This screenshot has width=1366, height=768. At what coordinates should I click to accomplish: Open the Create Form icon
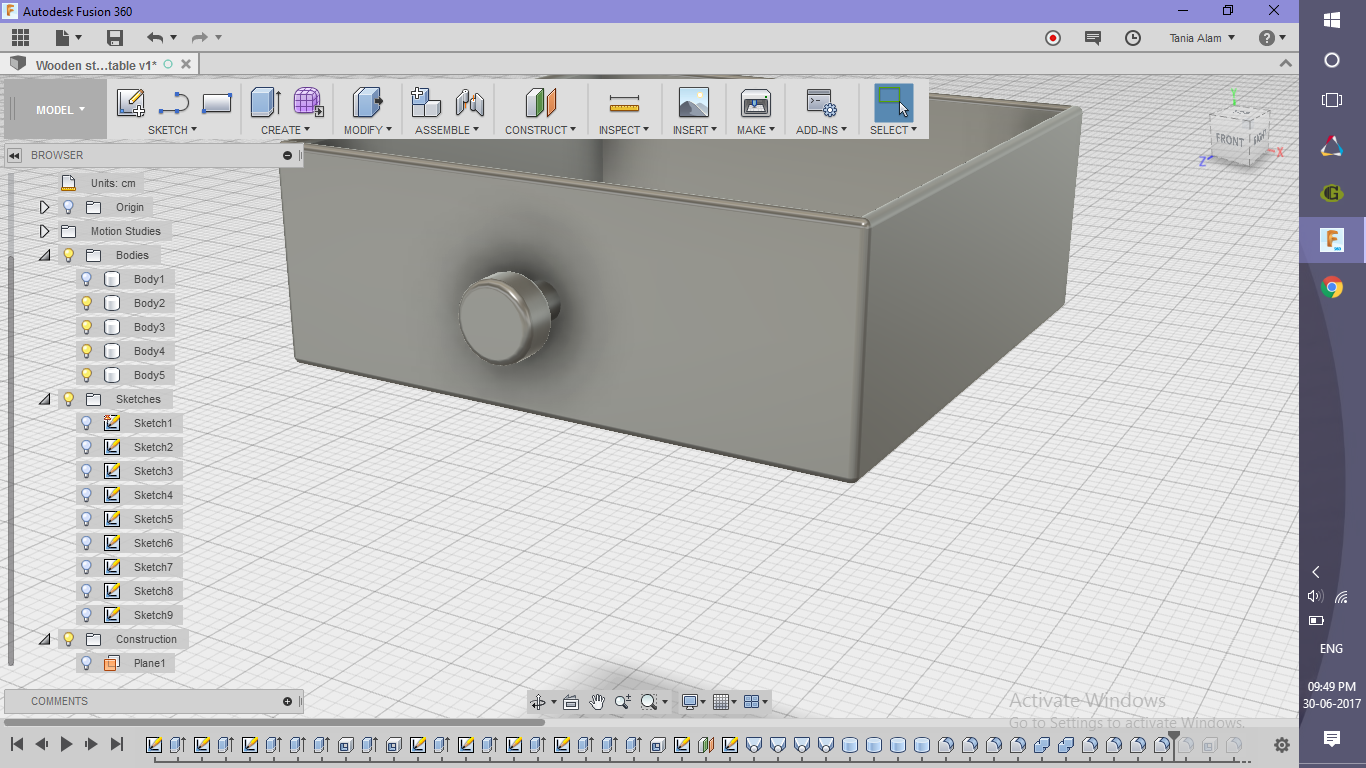pyautogui.click(x=308, y=102)
